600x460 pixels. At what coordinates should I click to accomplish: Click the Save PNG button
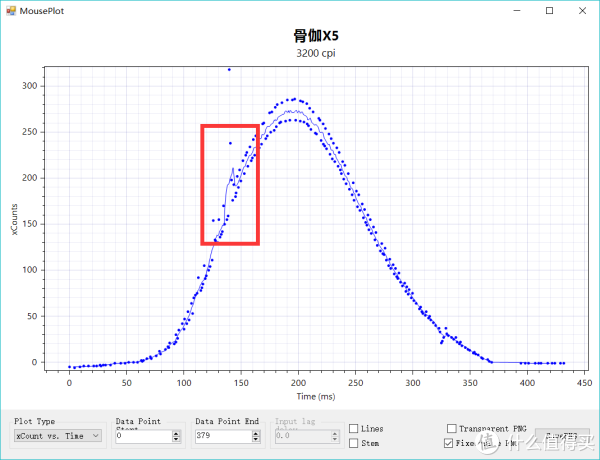click(562, 436)
